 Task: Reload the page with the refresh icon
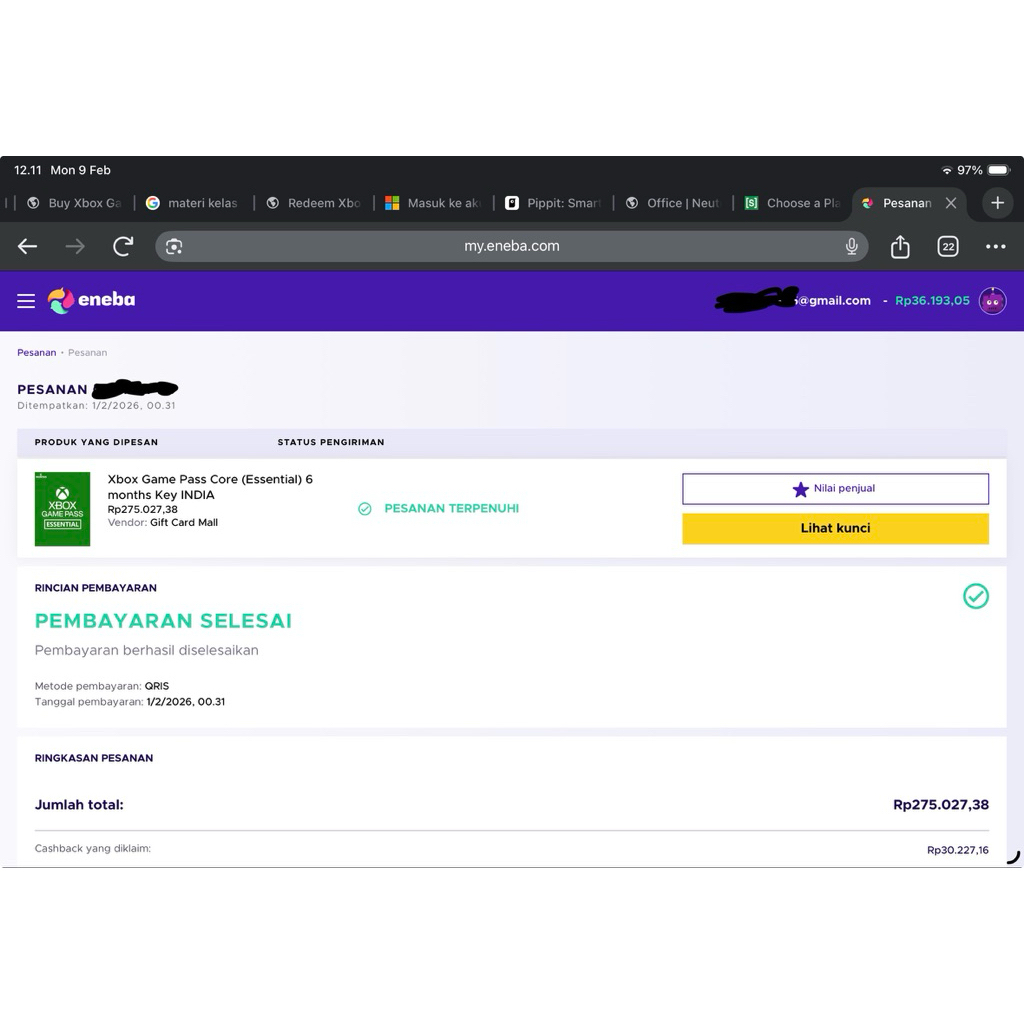pos(122,245)
